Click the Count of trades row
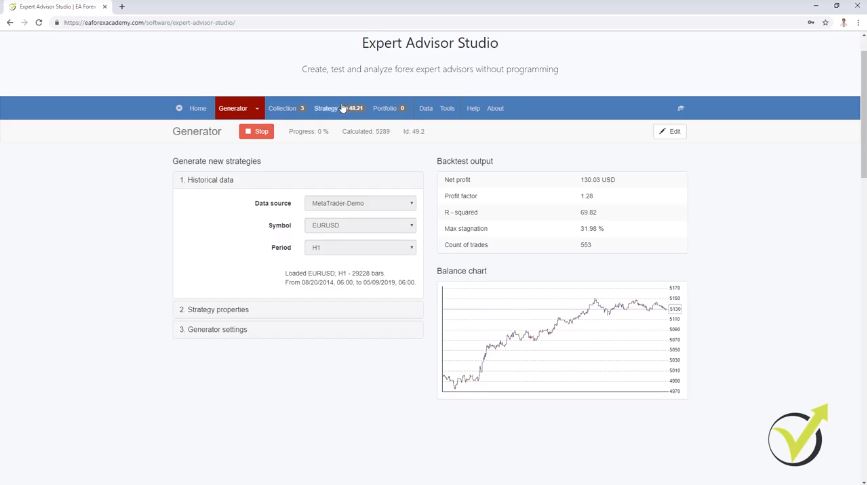Viewport: 867px width, 485px height. (x=562, y=244)
